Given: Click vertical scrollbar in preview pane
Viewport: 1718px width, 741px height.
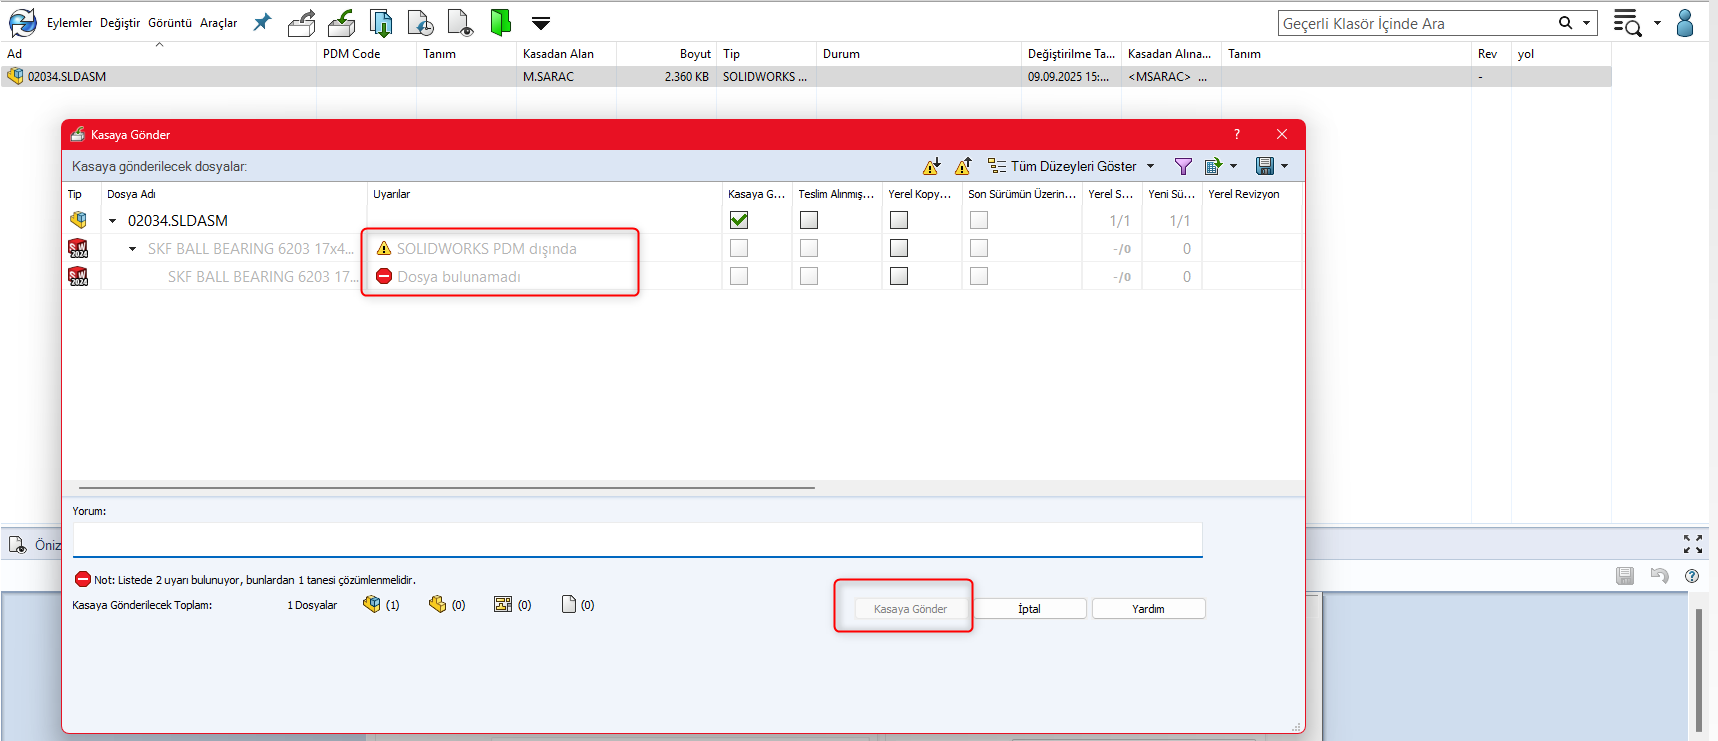Looking at the screenshot, I should 1698,669.
